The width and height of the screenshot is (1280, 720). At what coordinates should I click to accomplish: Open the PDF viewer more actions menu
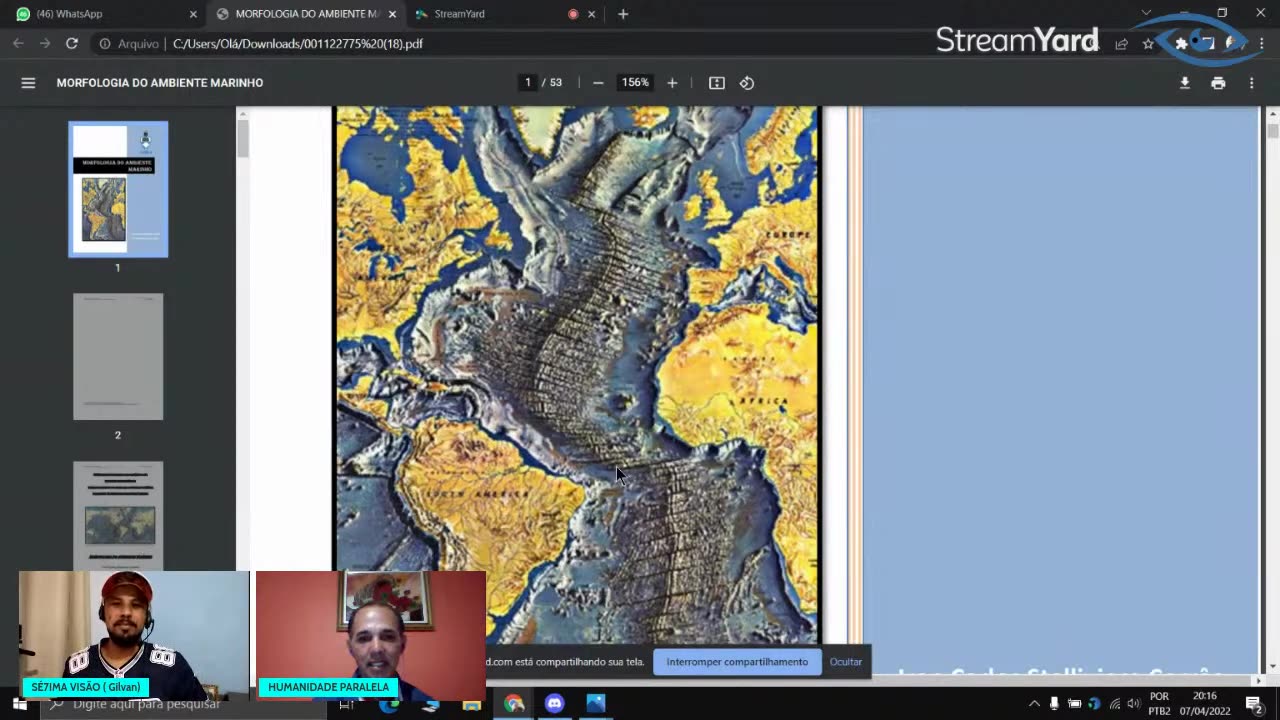tap(1251, 83)
